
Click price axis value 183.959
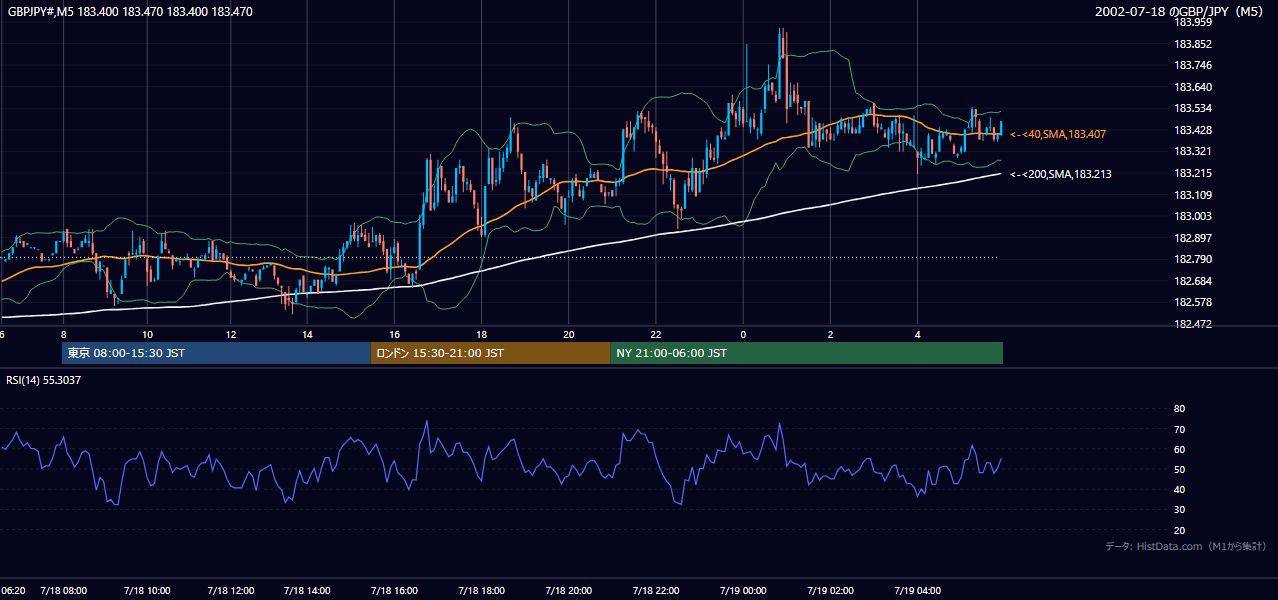[1192, 22]
